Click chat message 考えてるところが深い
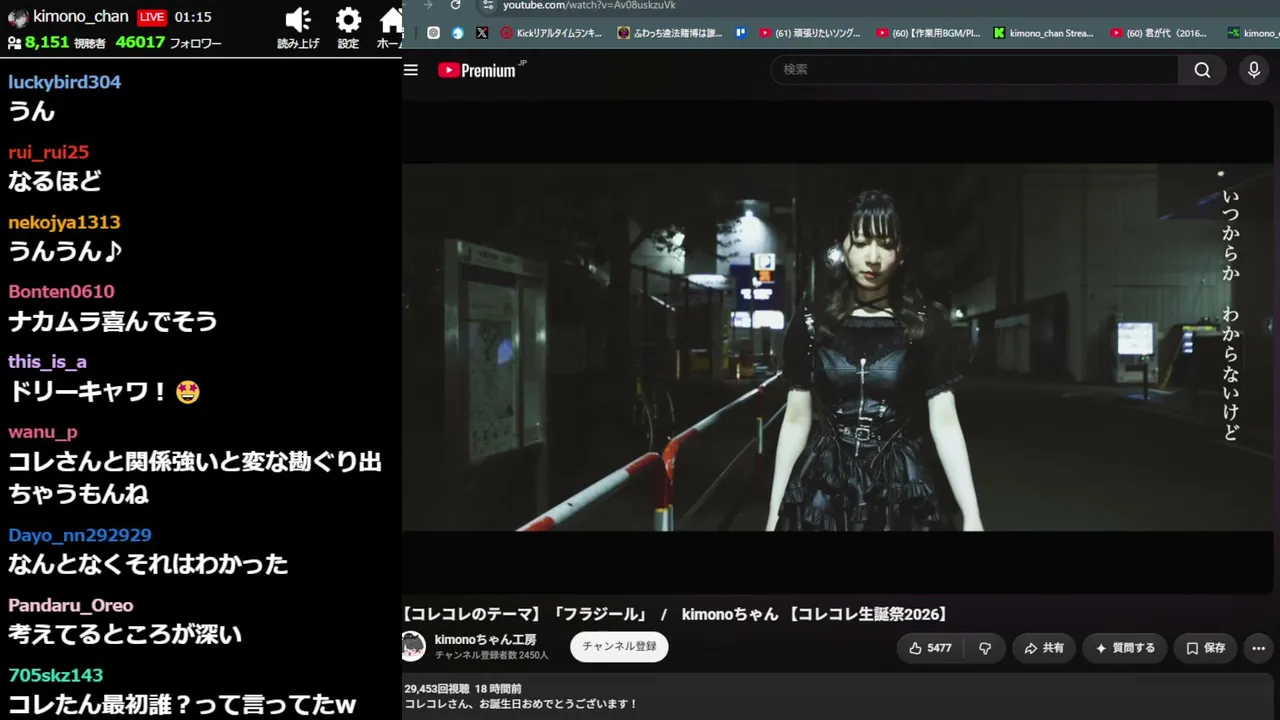 125,634
